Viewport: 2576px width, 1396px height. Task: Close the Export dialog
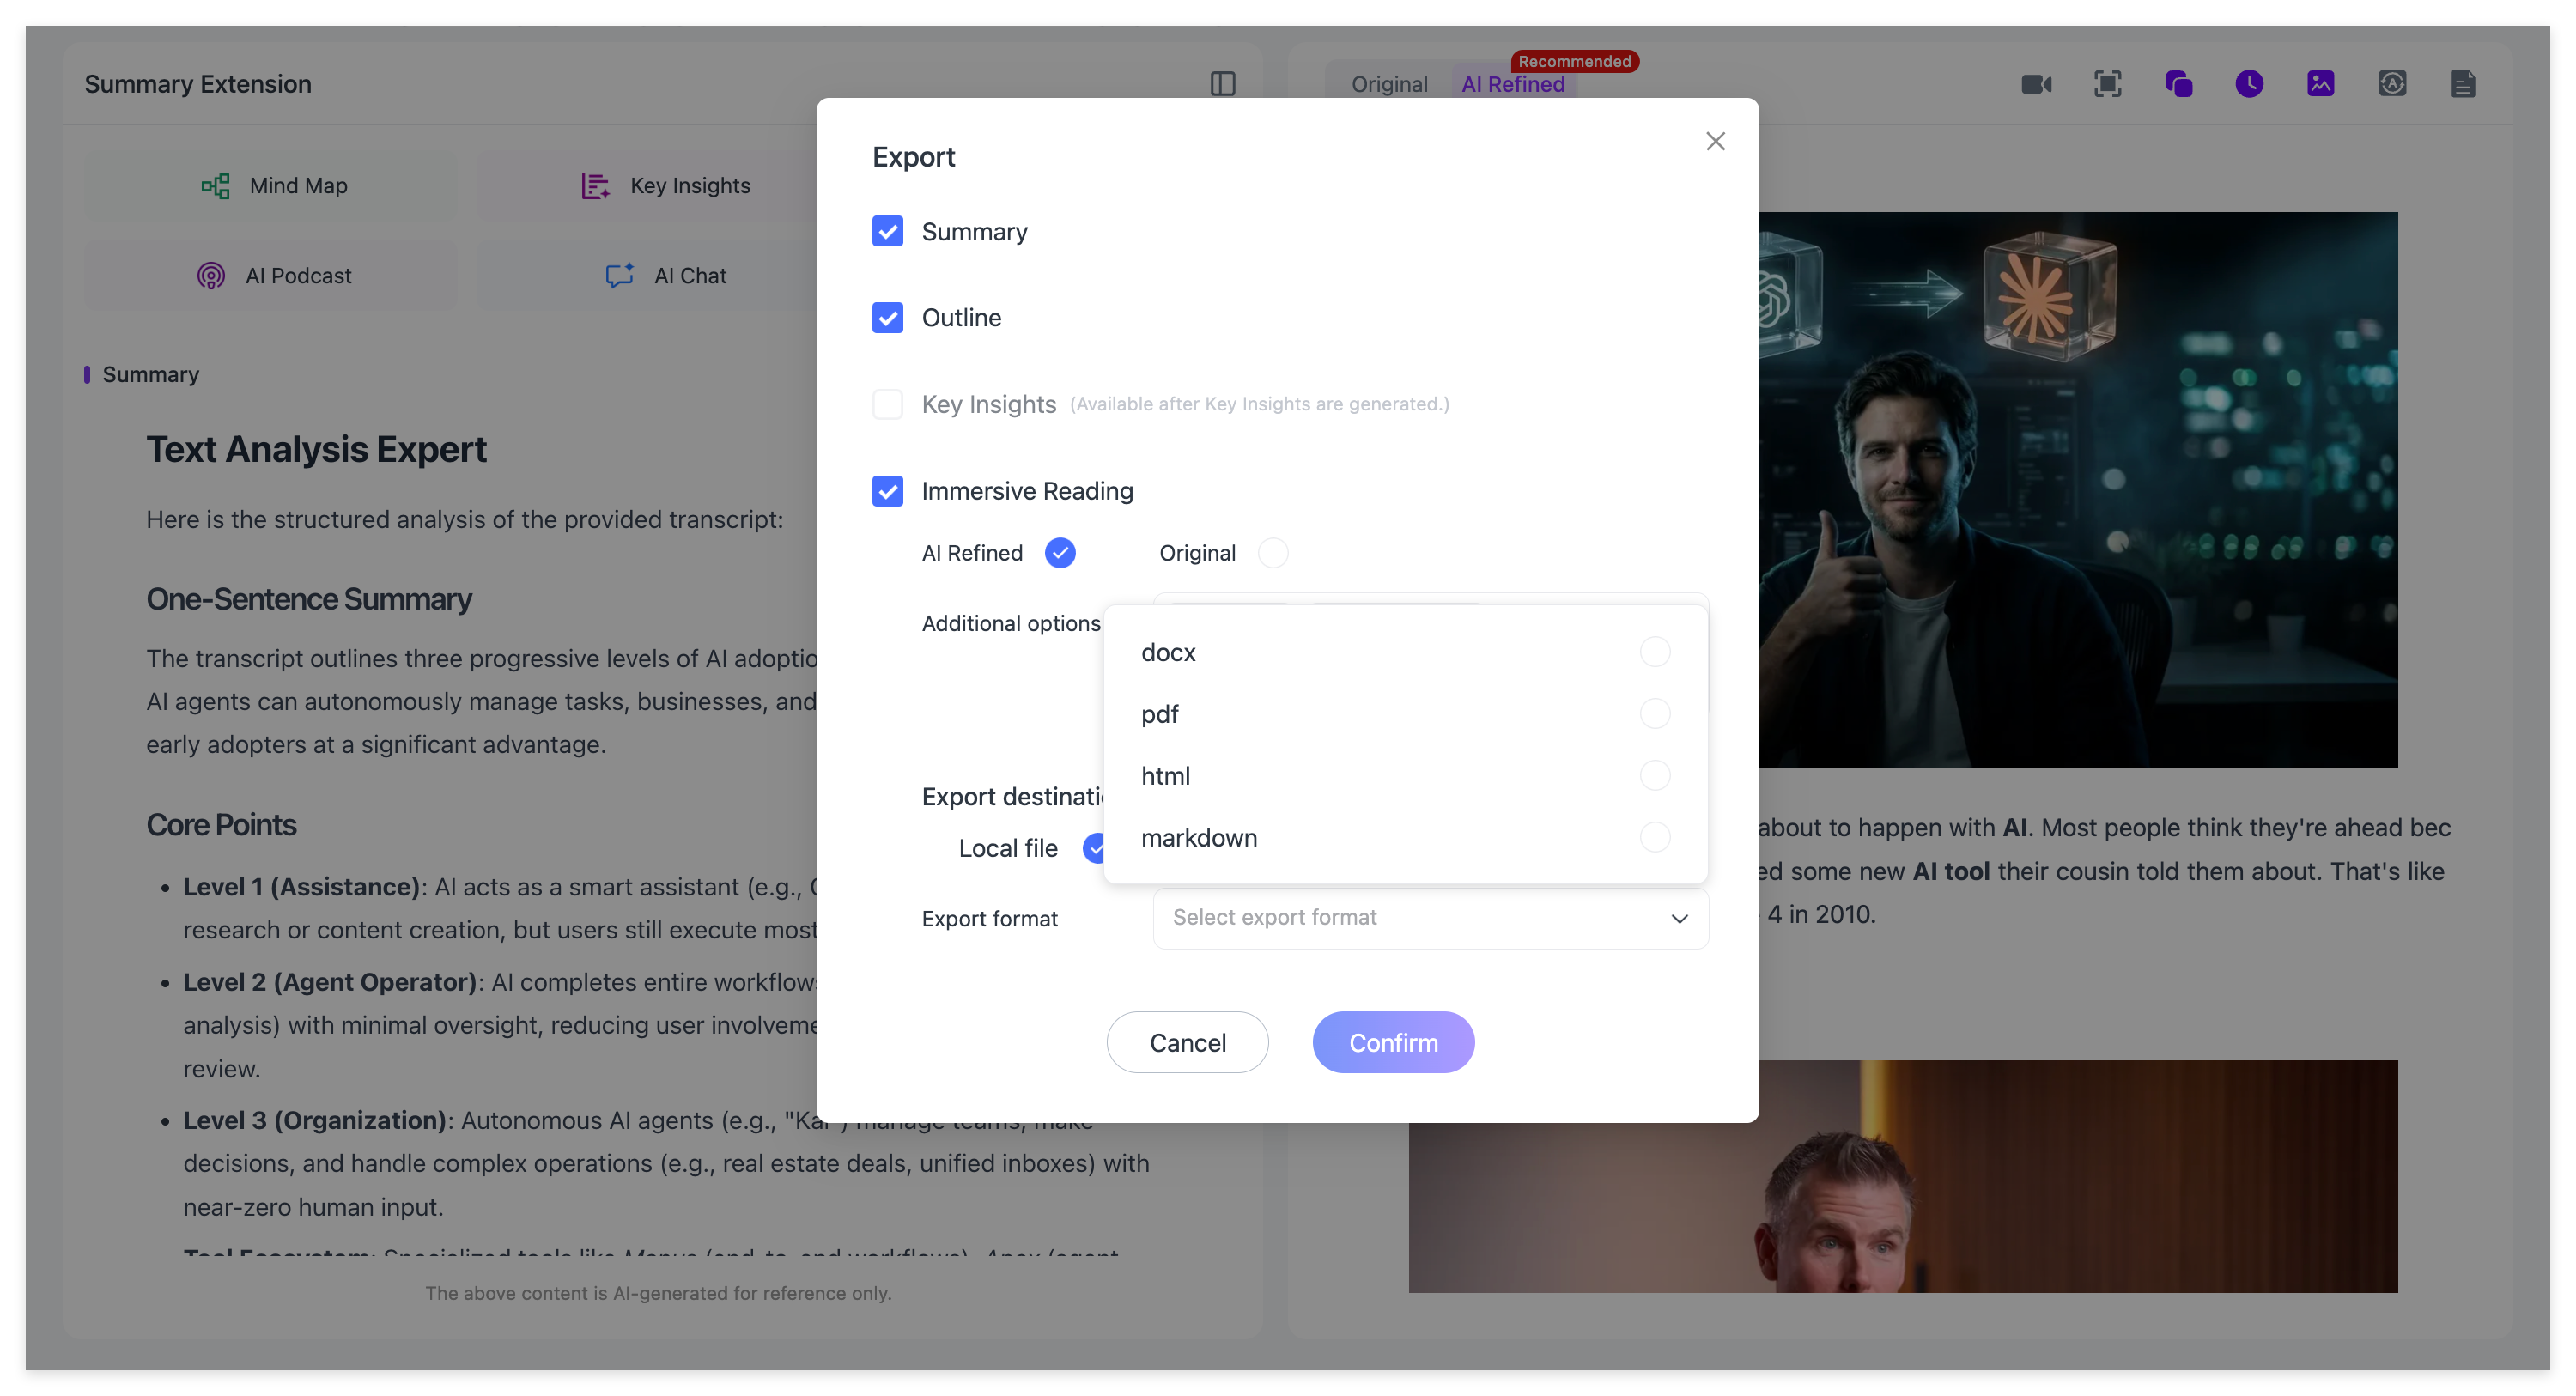[1715, 141]
